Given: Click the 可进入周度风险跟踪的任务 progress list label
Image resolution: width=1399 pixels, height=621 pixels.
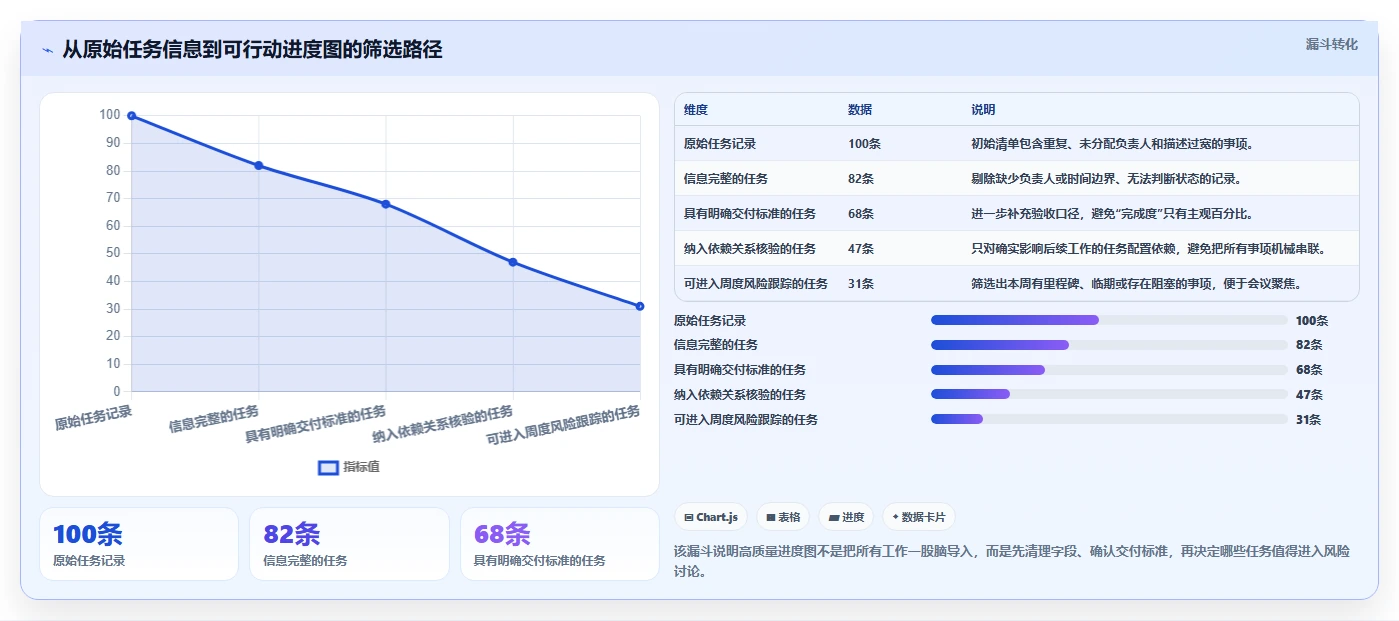Looking at the screenshot, I should [746, 420].
